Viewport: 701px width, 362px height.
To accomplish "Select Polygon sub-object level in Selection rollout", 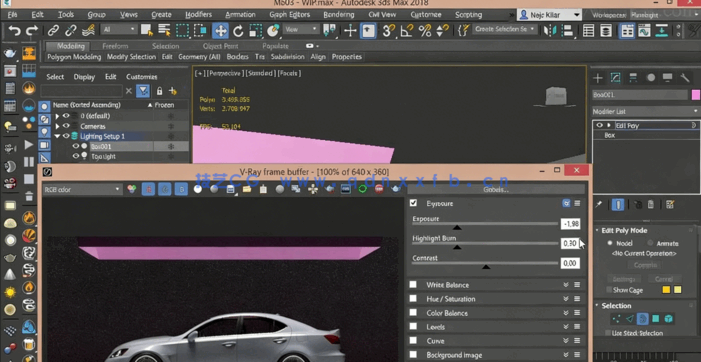I will [655, 319].
